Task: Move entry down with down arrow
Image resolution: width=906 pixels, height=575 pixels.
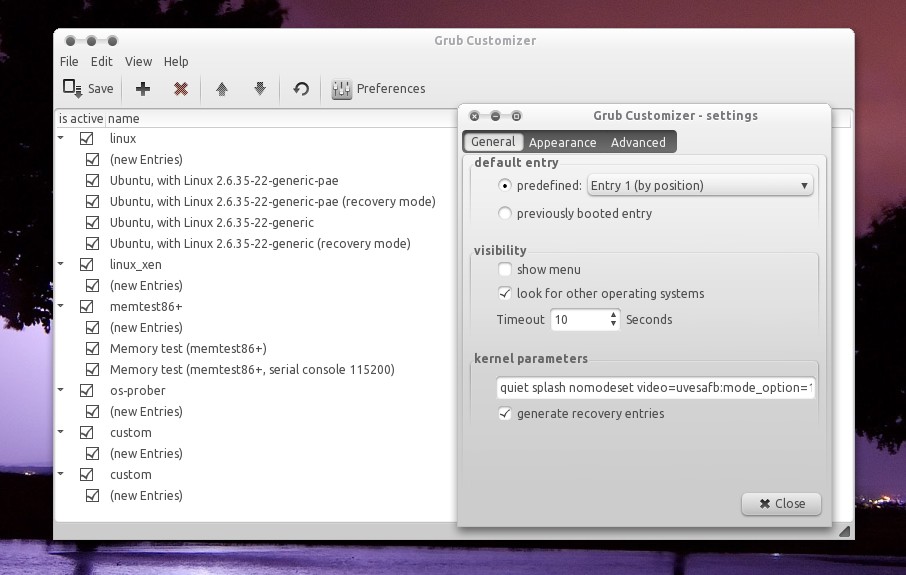Action: click(x=260, y=89)
